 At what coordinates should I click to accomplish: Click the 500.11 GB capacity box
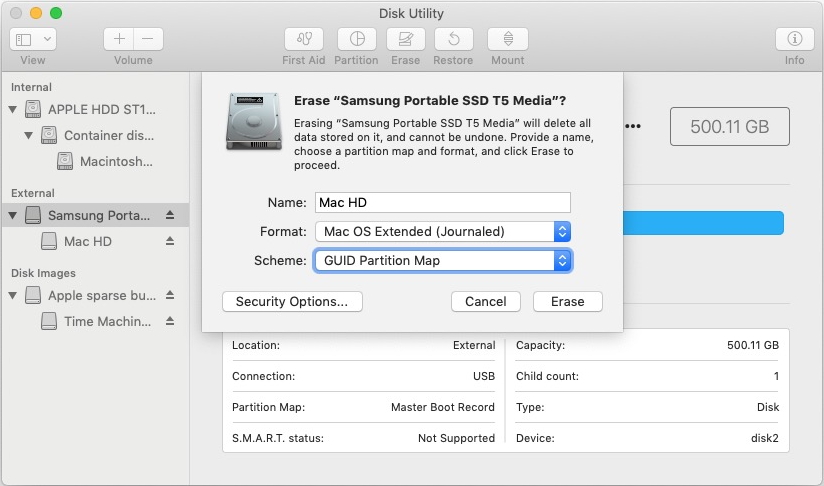pyautogui.click(x=729, y=127)
